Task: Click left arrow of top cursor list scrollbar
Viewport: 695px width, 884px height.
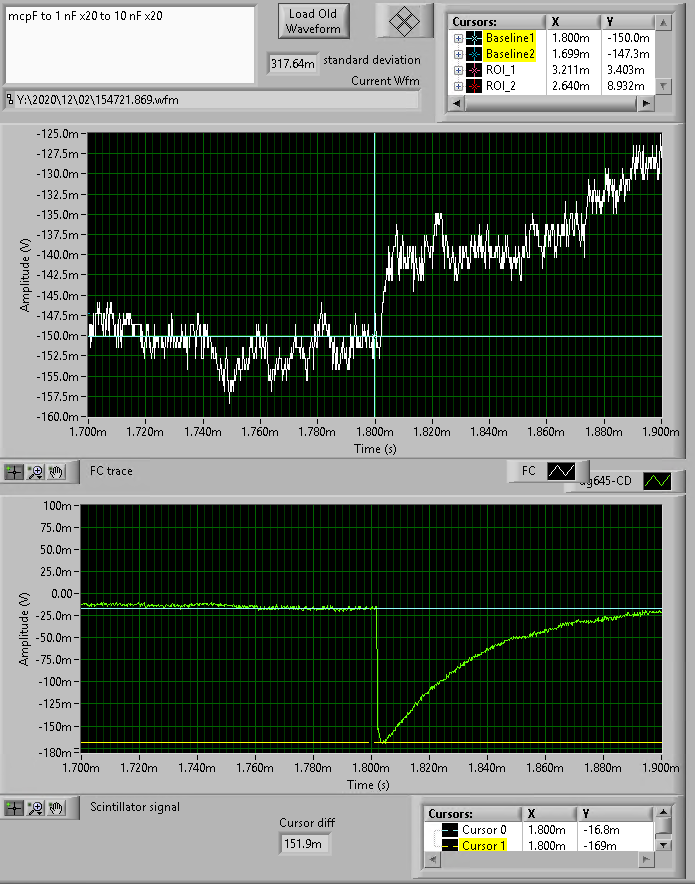Action: [456, 103]
